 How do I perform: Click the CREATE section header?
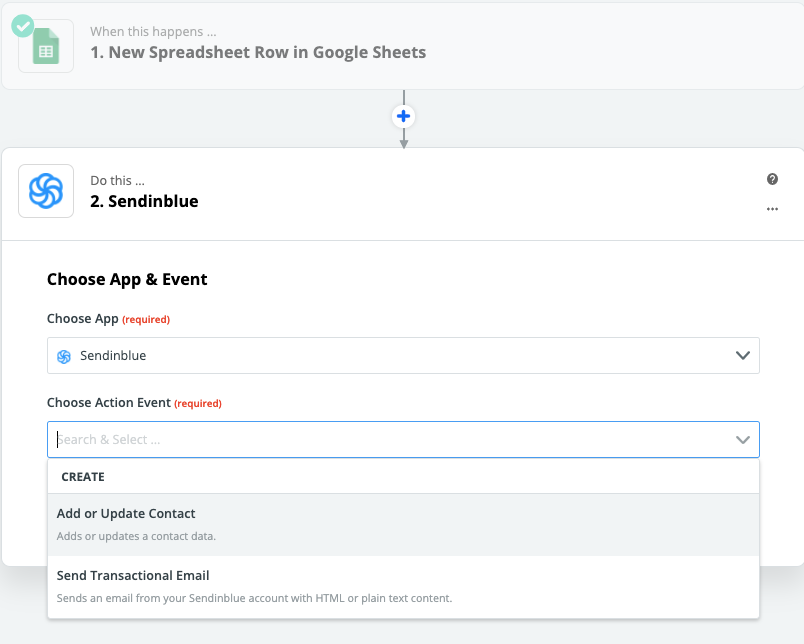(x=83, y=477)
